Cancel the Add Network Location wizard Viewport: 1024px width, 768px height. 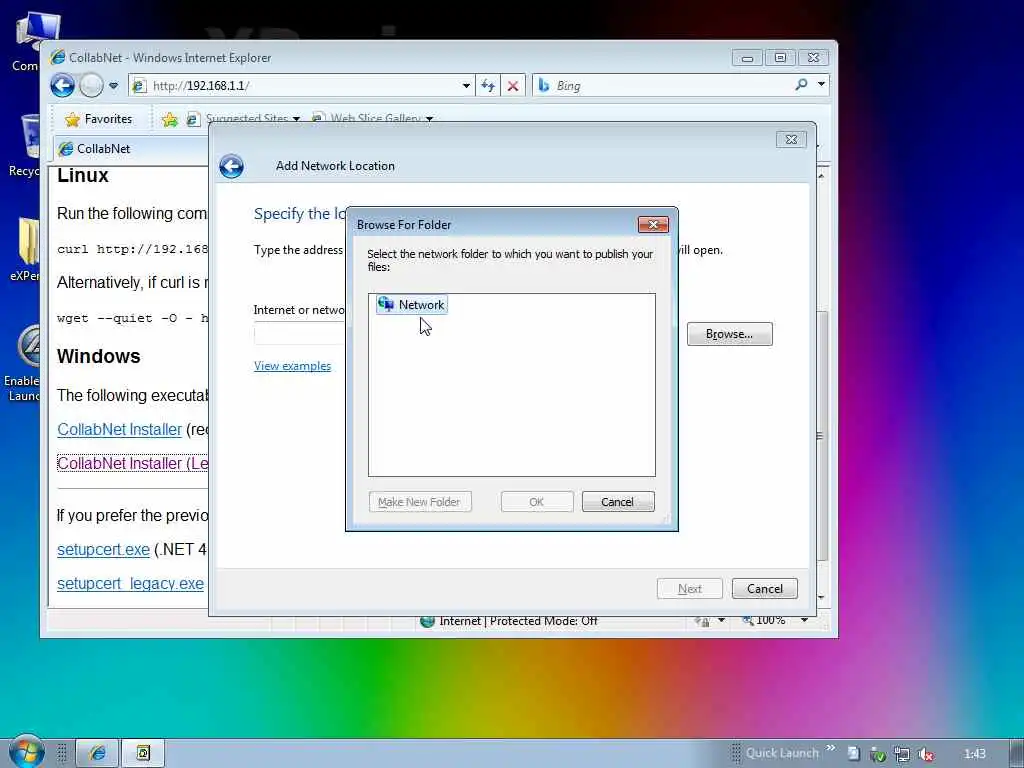[765, 588]
